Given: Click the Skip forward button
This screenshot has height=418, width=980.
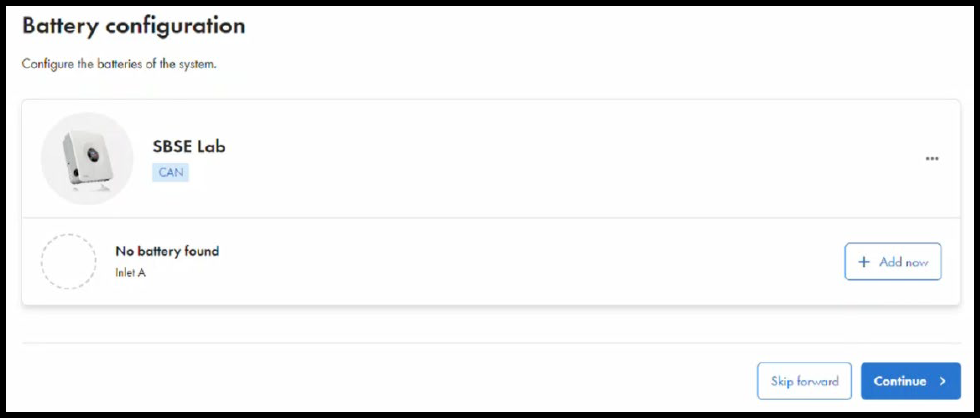Looking at the screenshot, I should coord(804,381).
